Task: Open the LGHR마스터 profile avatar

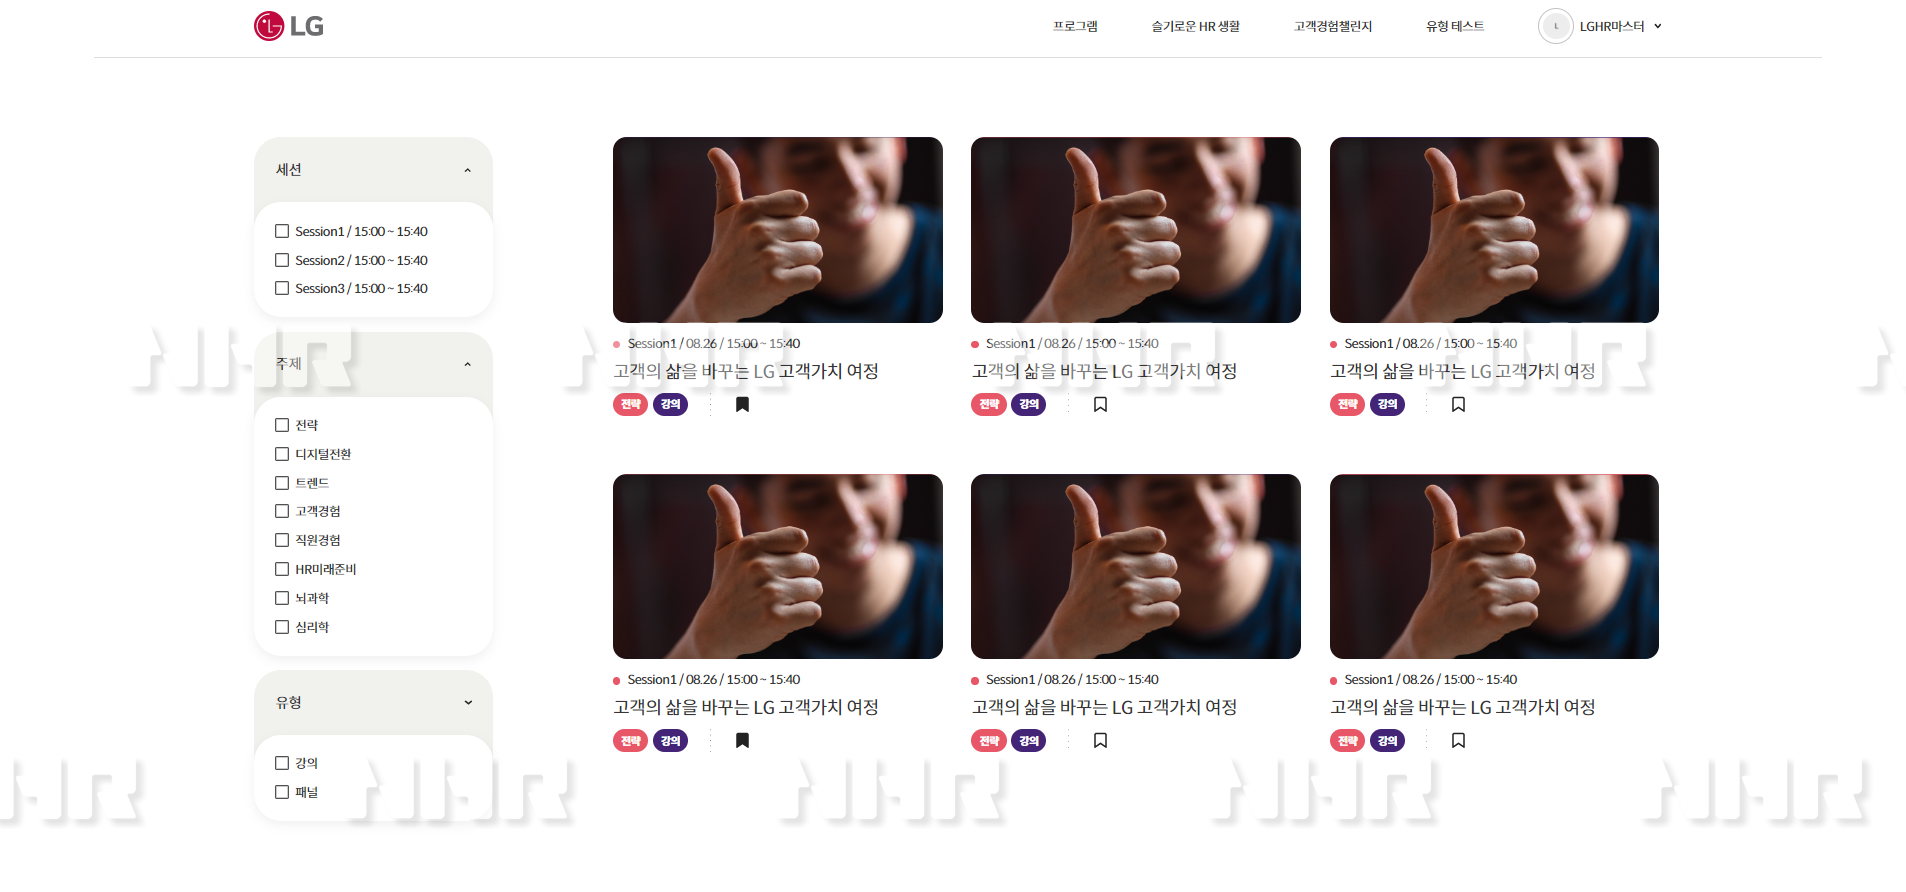Action: click(x=1555, y=26)
